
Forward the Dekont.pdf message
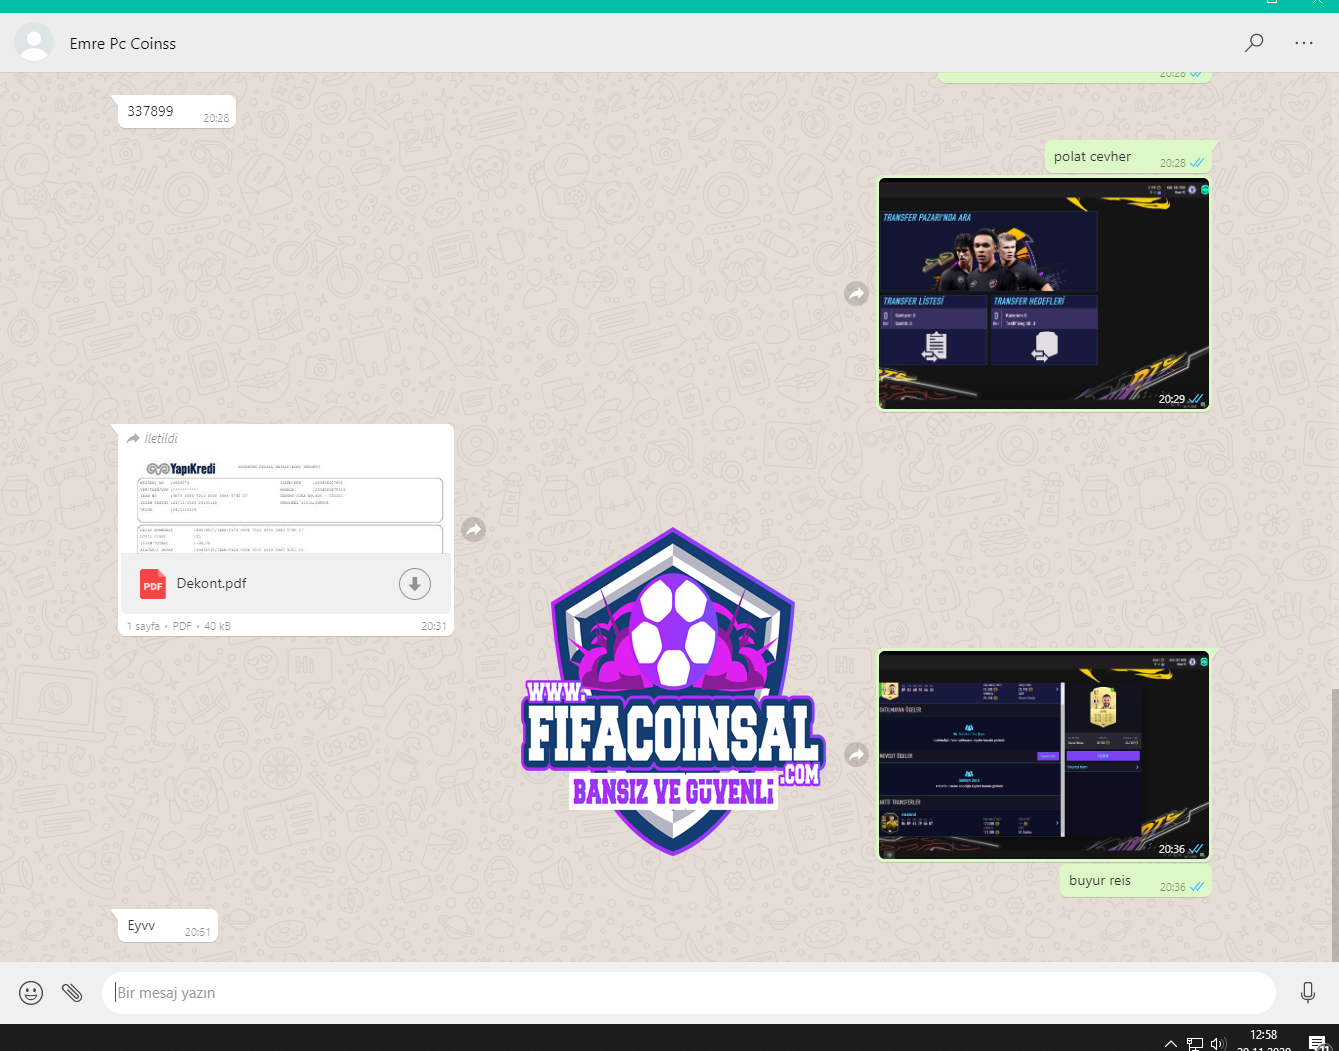tap(473, 530)
